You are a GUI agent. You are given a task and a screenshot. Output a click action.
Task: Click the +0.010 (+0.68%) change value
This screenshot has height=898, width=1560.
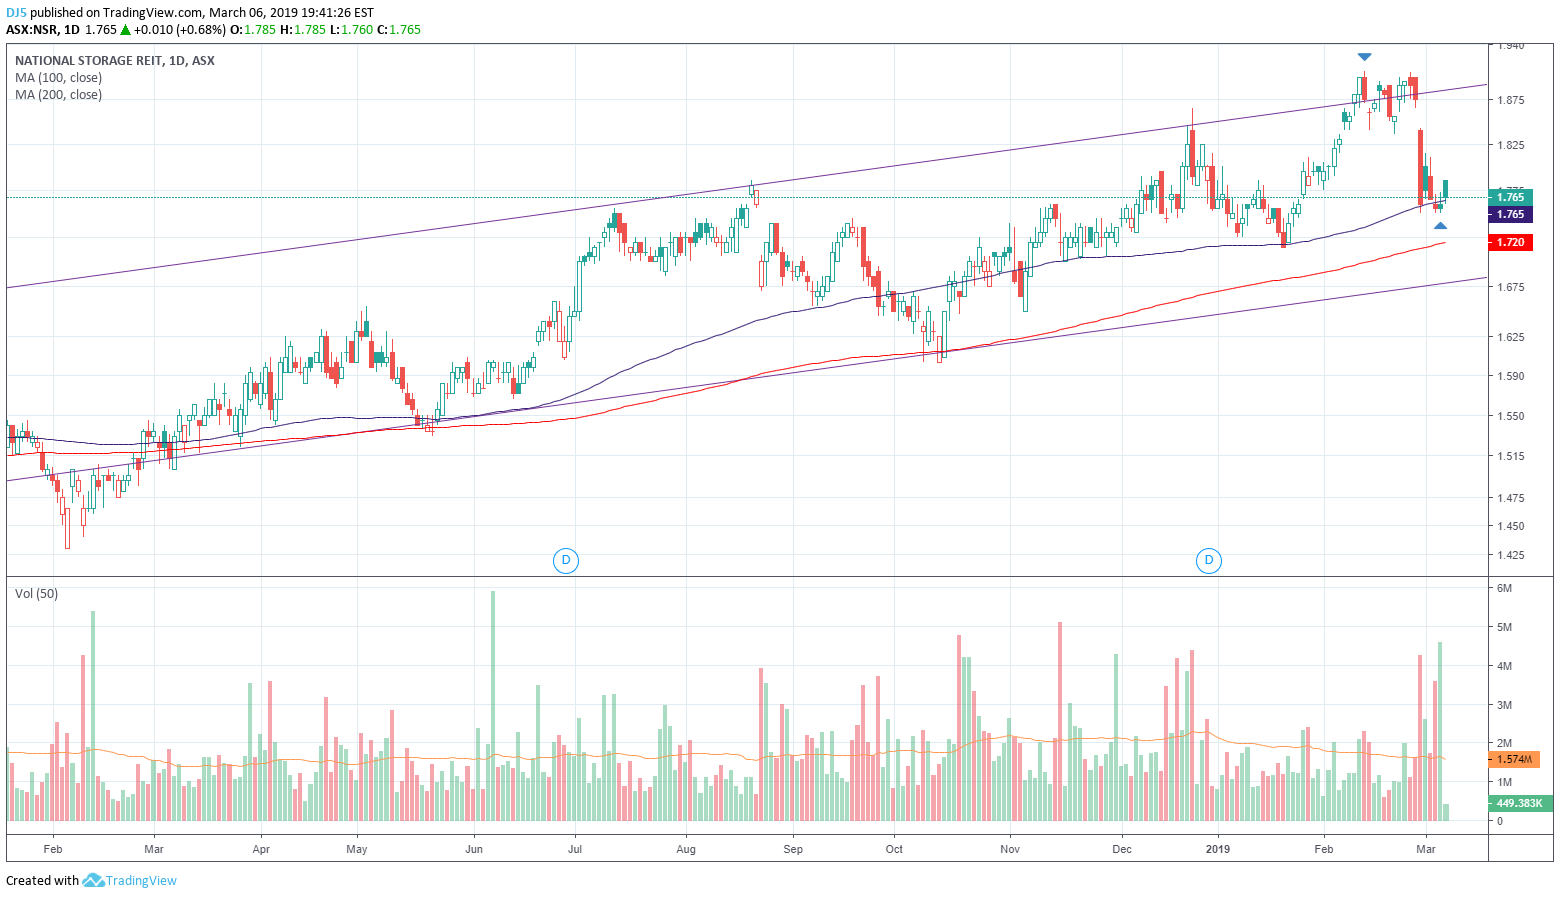point(179,30)
